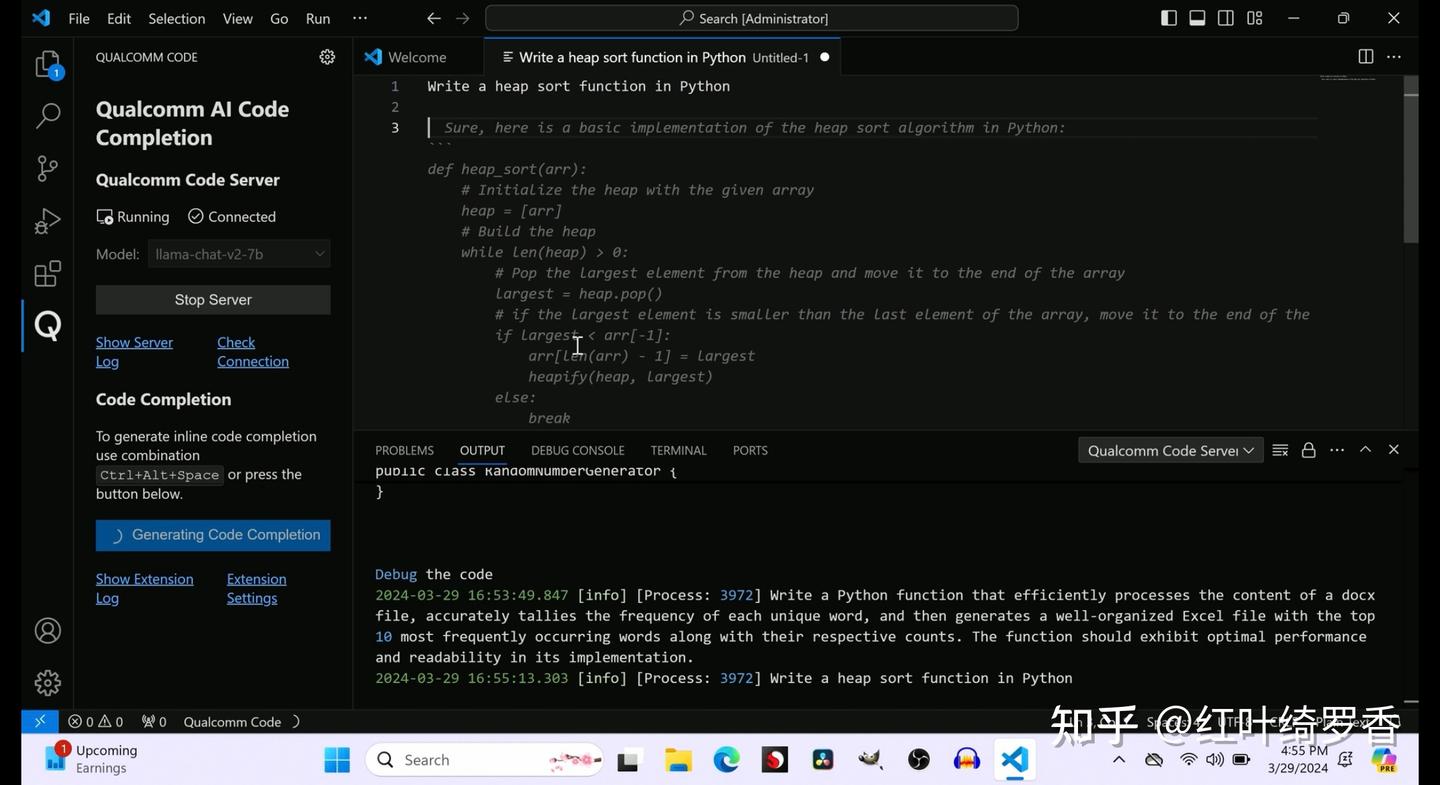The image size is (1440, 785).
Task: Split the editor to the right
Action: tap(1365, 57)
